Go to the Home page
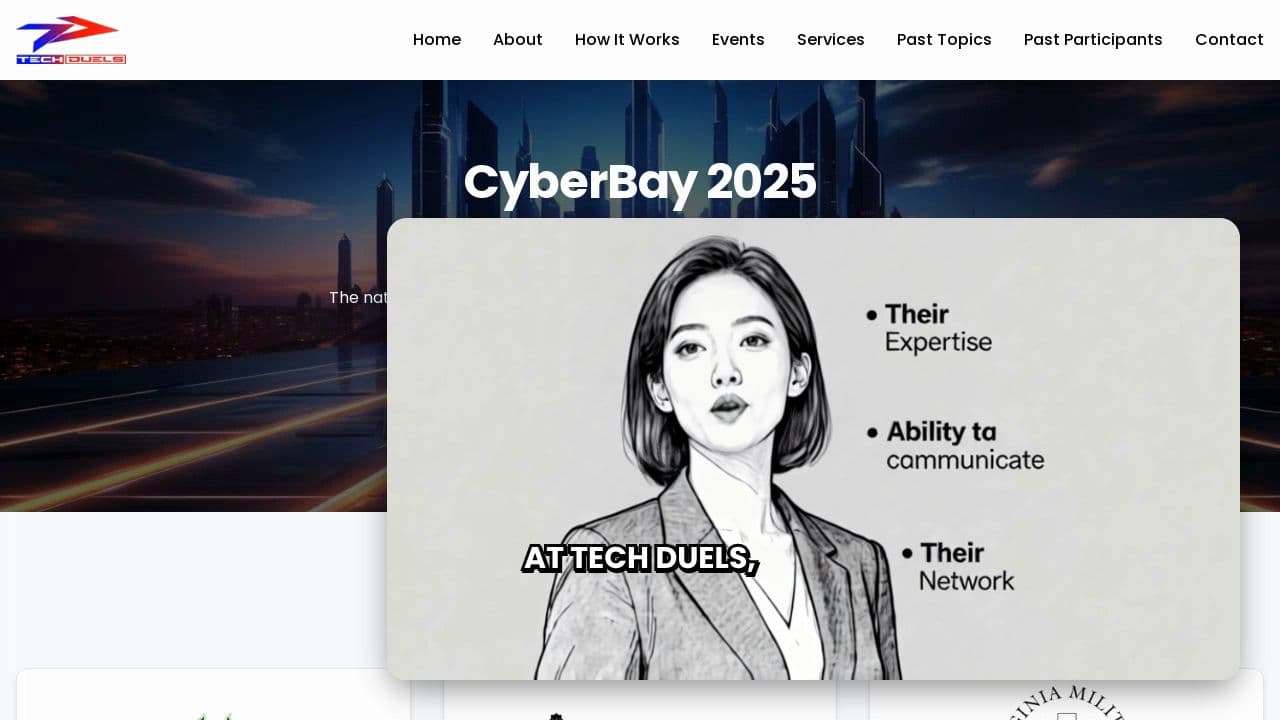The height and width of the screenshot is (720, 1280). [437, 40]
